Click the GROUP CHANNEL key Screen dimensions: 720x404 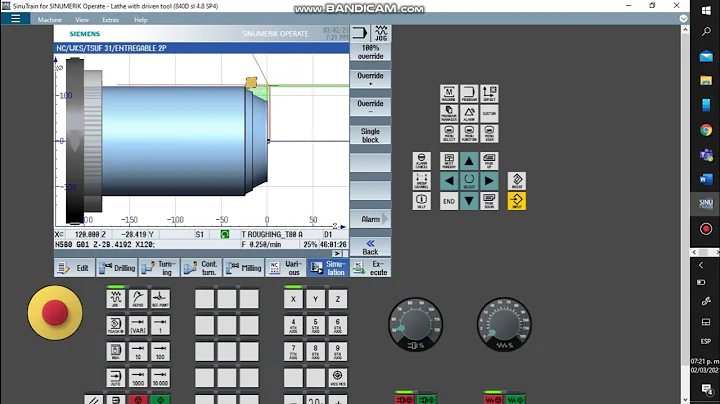(x=421, y=181)
